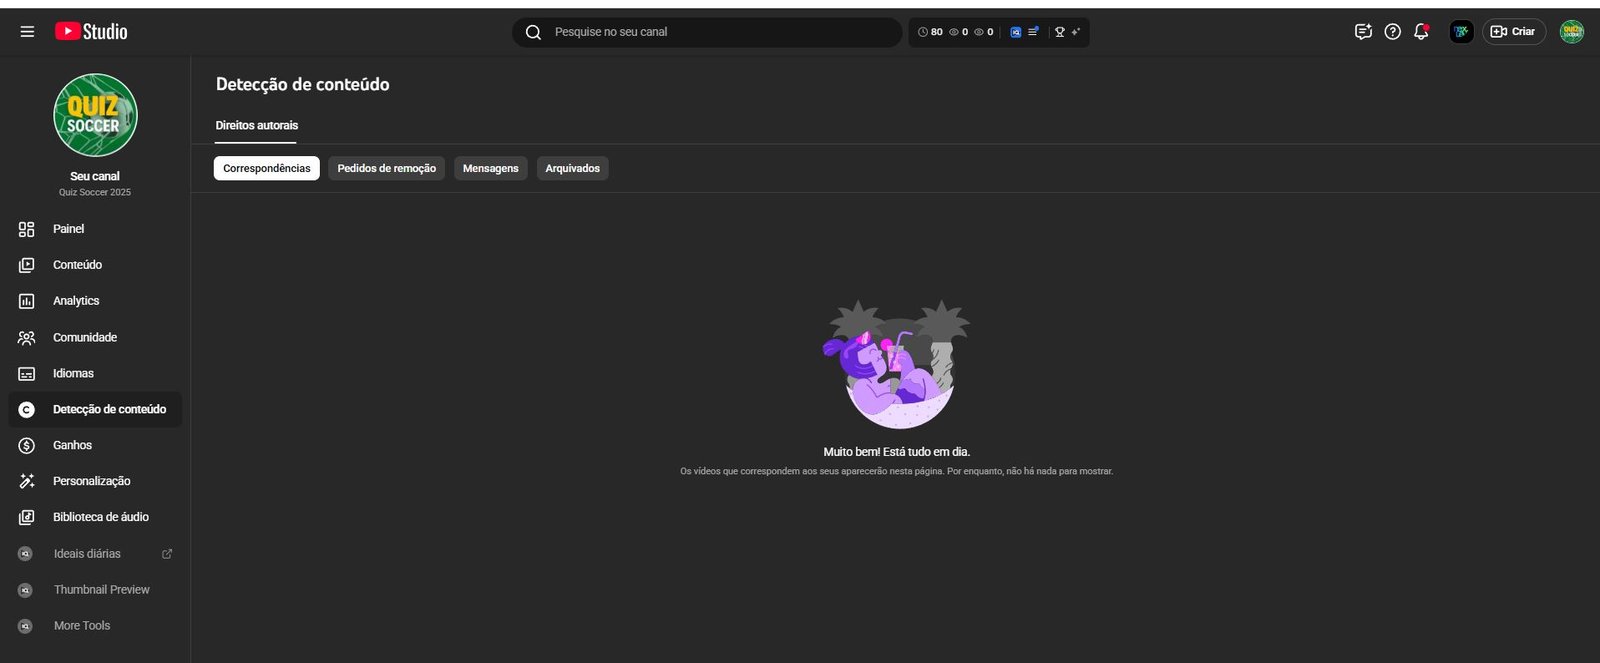
Task: Click the 'Quiz Soccer 2025' channel name
Action: (x=95, y=192)
